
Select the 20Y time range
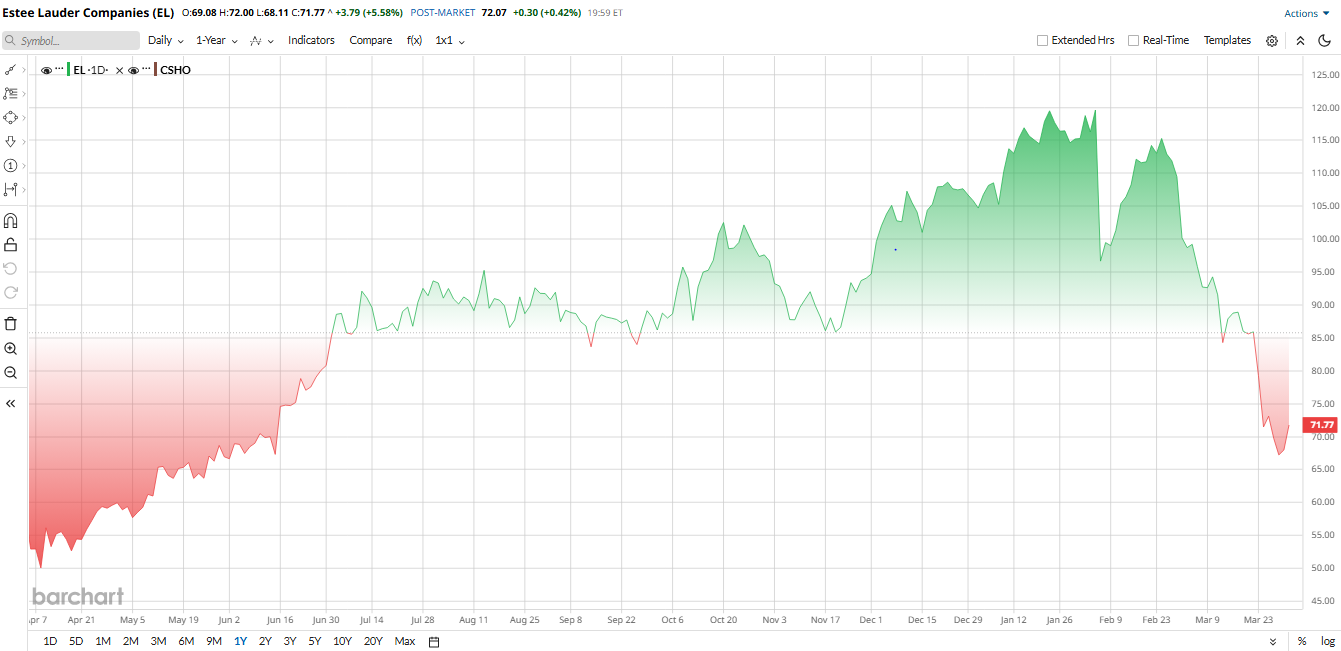tap(373, 641)
